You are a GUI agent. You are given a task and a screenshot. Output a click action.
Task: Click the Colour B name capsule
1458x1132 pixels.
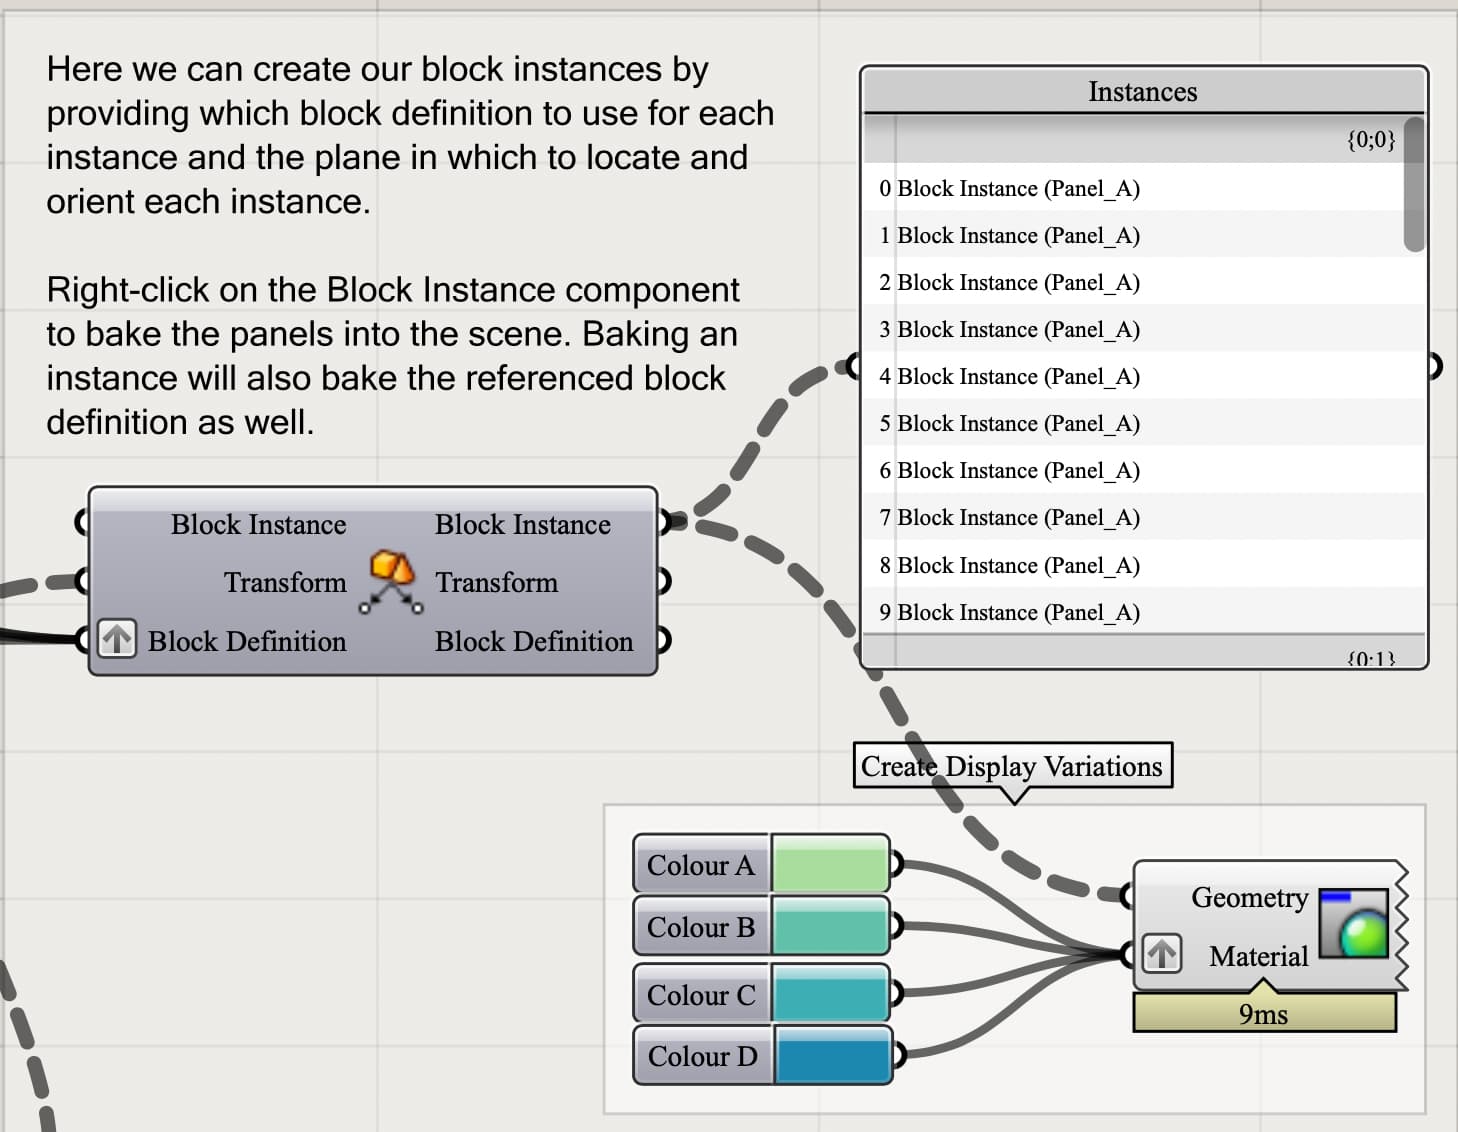700,928
